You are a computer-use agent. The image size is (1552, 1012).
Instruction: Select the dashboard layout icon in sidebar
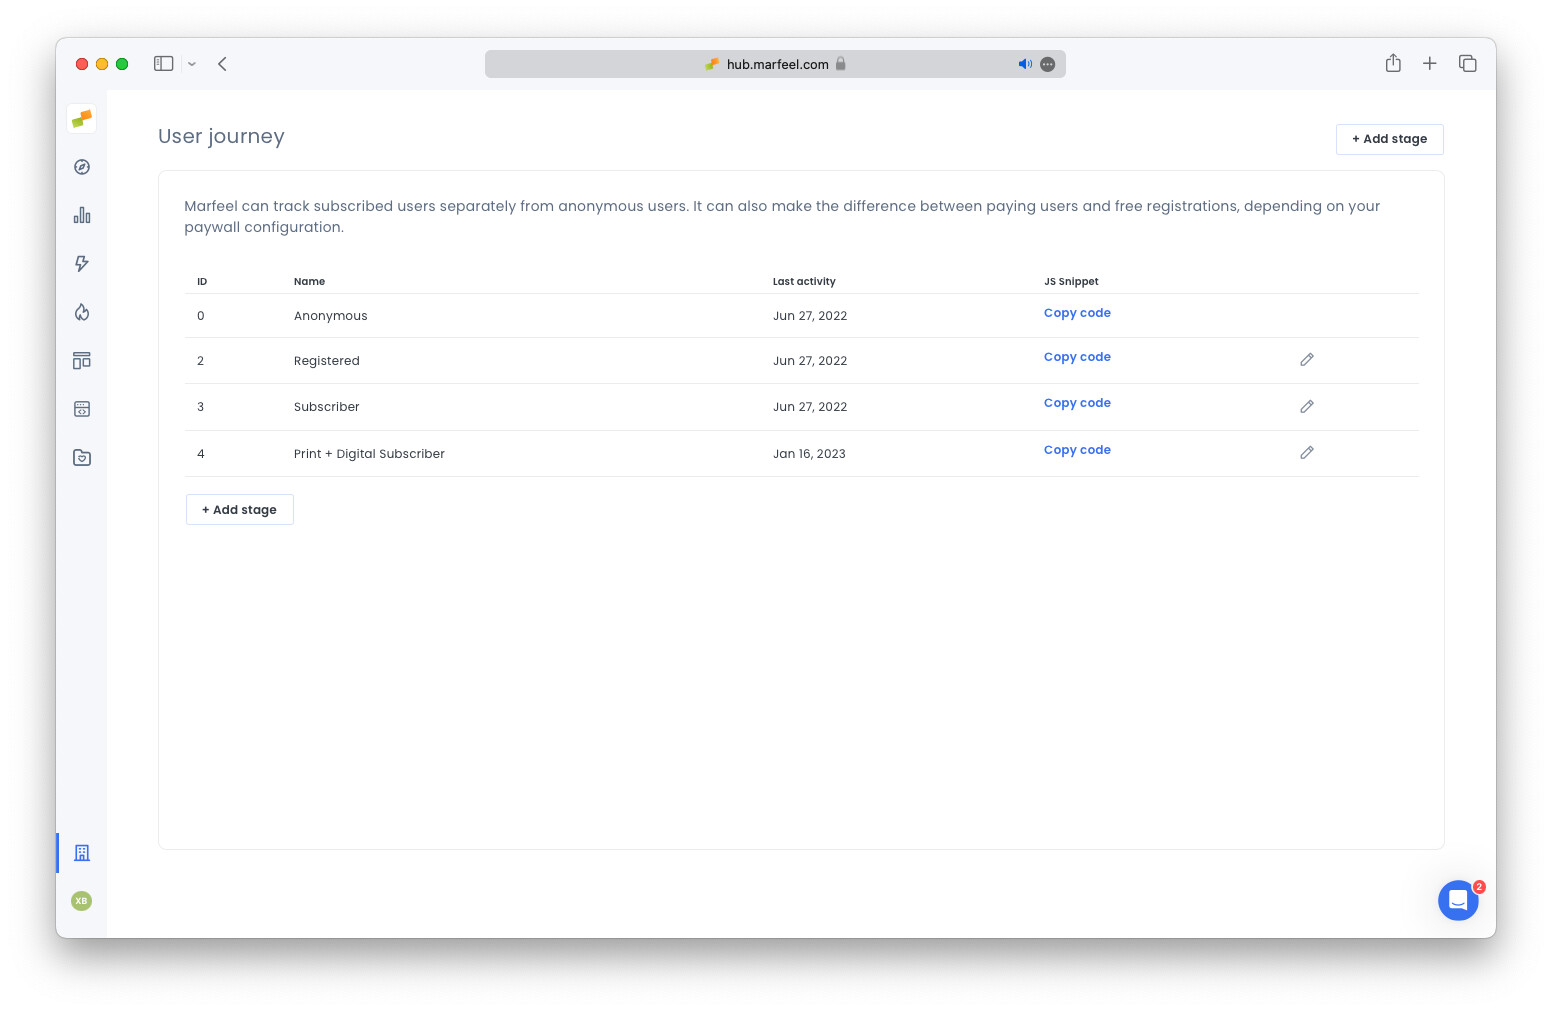(x=81, y=360)
